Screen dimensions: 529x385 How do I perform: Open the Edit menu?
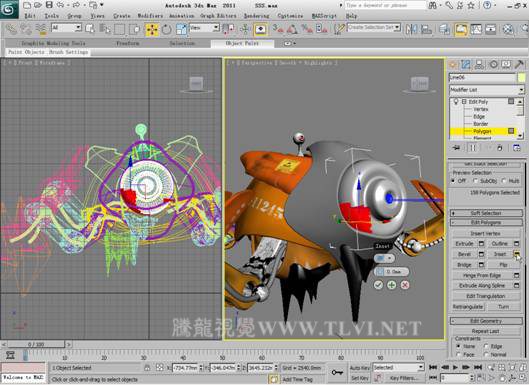[x=30, y=16]
